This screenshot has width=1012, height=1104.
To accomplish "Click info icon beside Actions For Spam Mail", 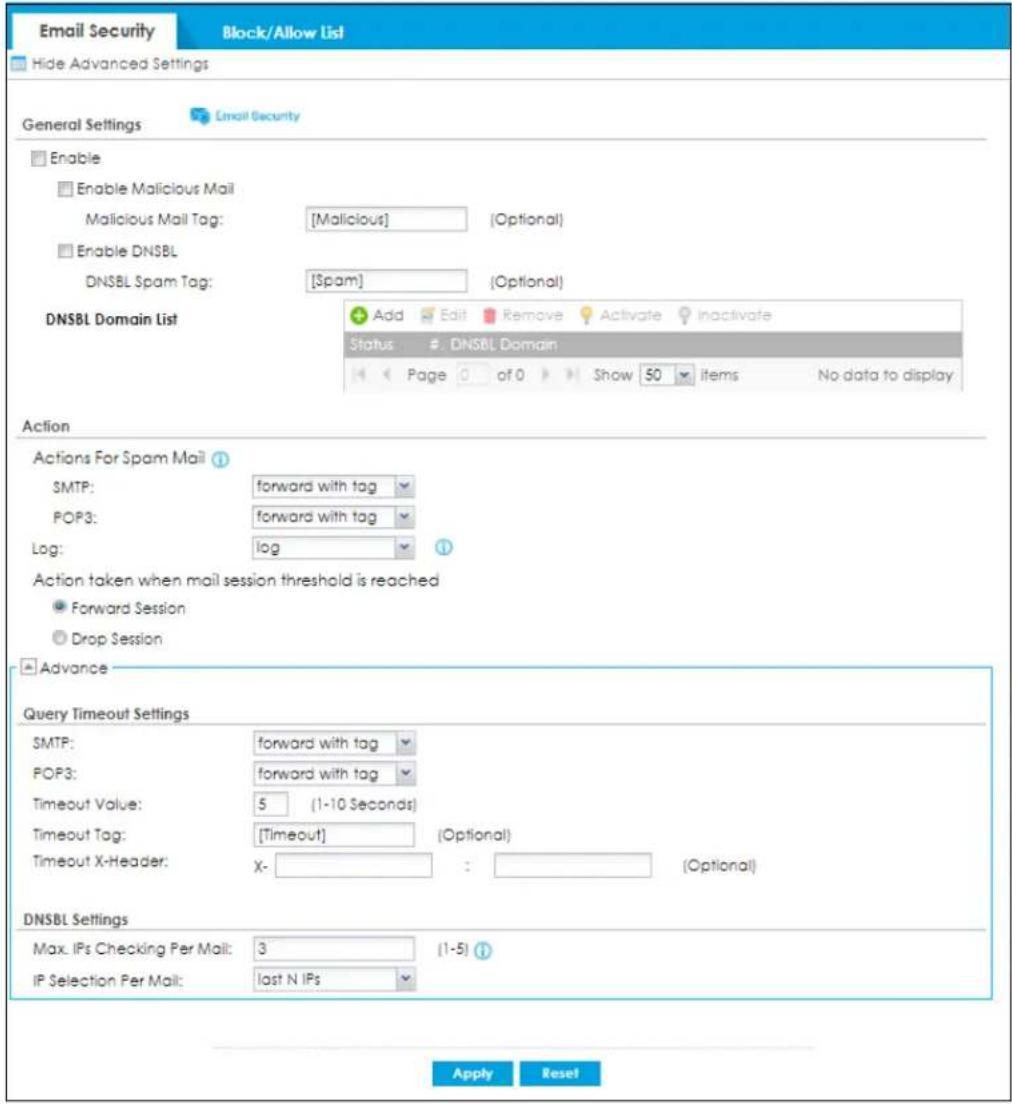I will click(220, 460).
